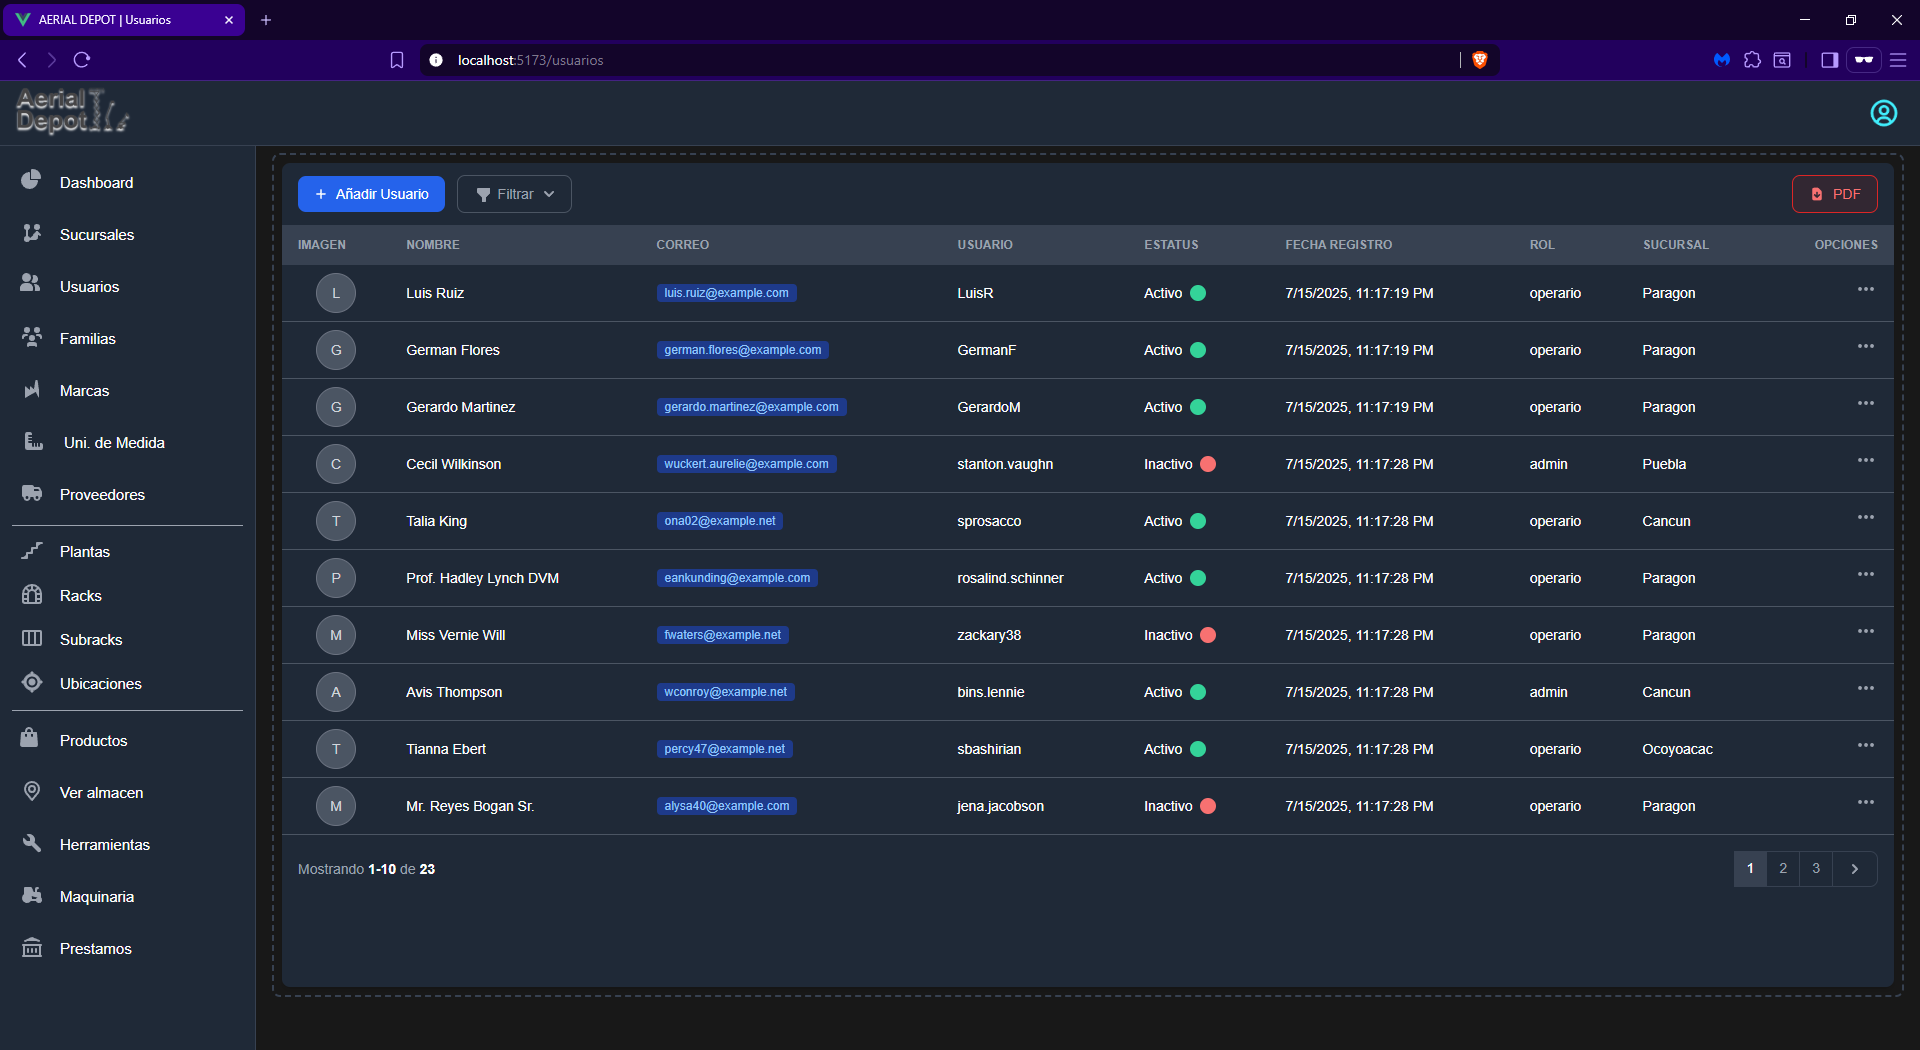Bookmark this page icon
This screenshot has height=1050, width=1920.
[x=397, y=60]
